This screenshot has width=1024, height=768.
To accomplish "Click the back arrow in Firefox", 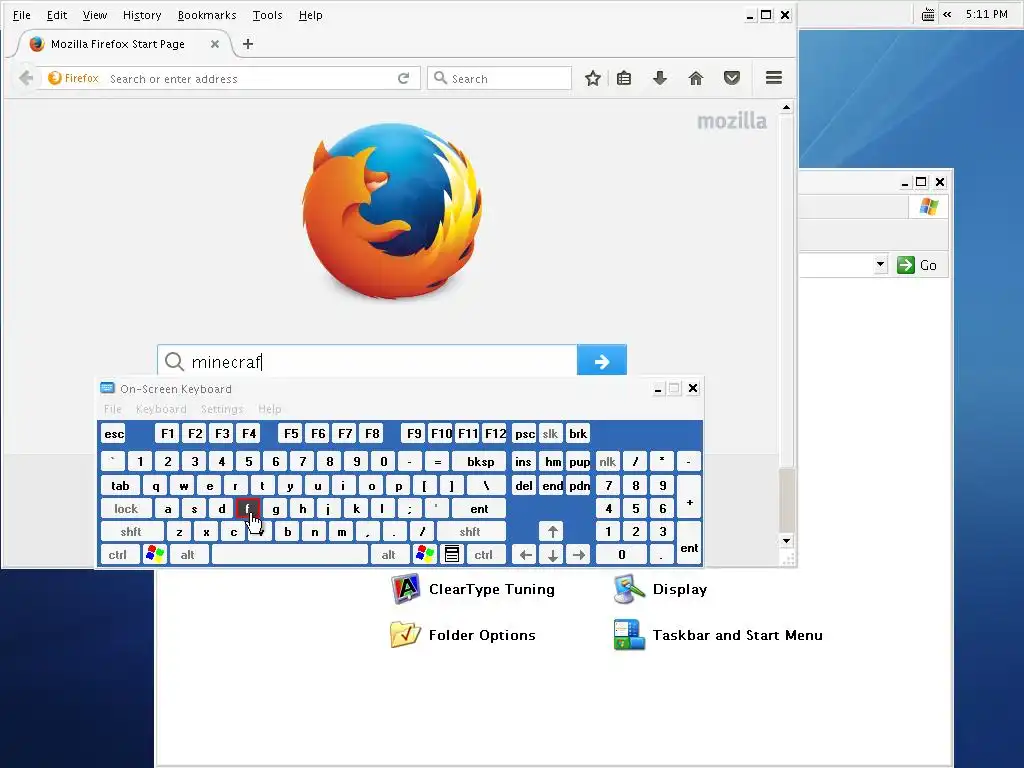I will pyautogui.click(x=26, y=78).
